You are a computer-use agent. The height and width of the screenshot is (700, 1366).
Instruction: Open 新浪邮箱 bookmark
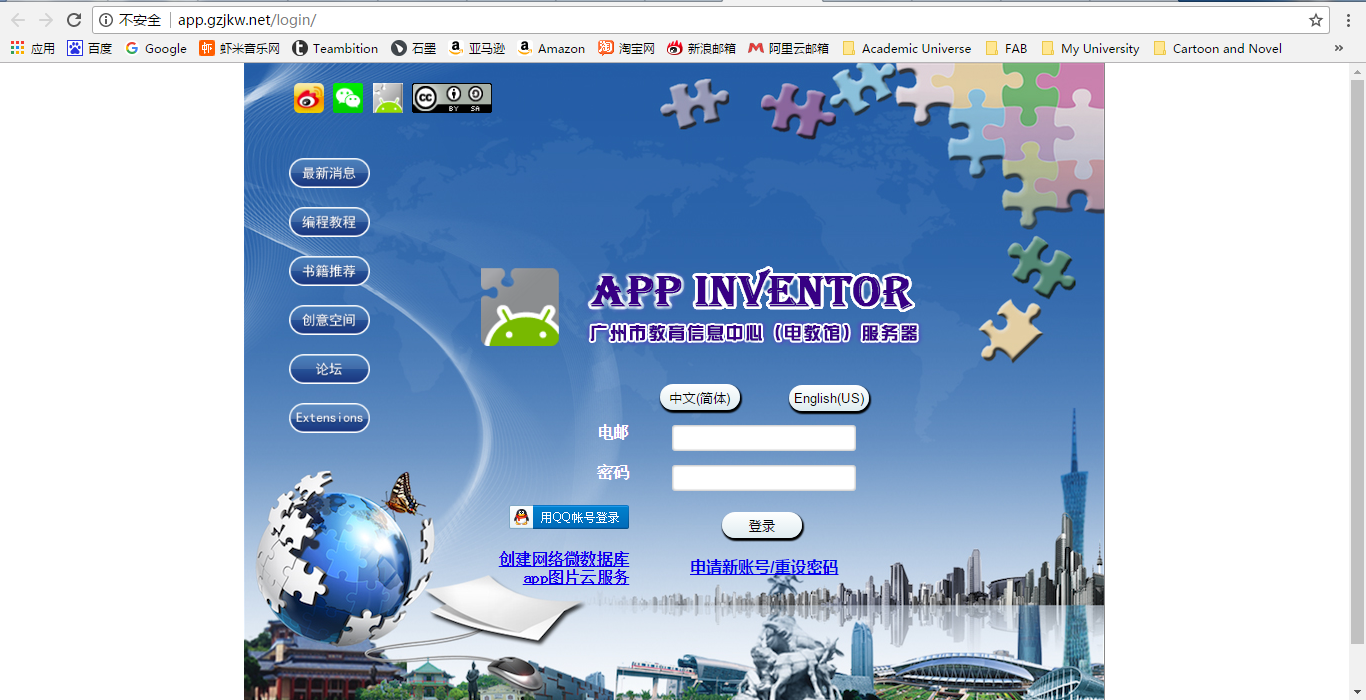coord(702,48)
